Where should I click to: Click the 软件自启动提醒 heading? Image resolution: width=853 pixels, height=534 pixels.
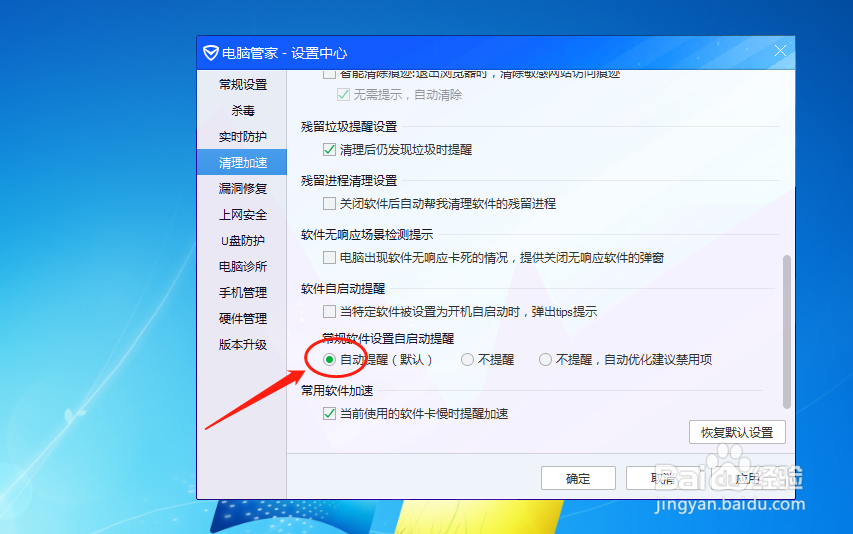point(343,289)
